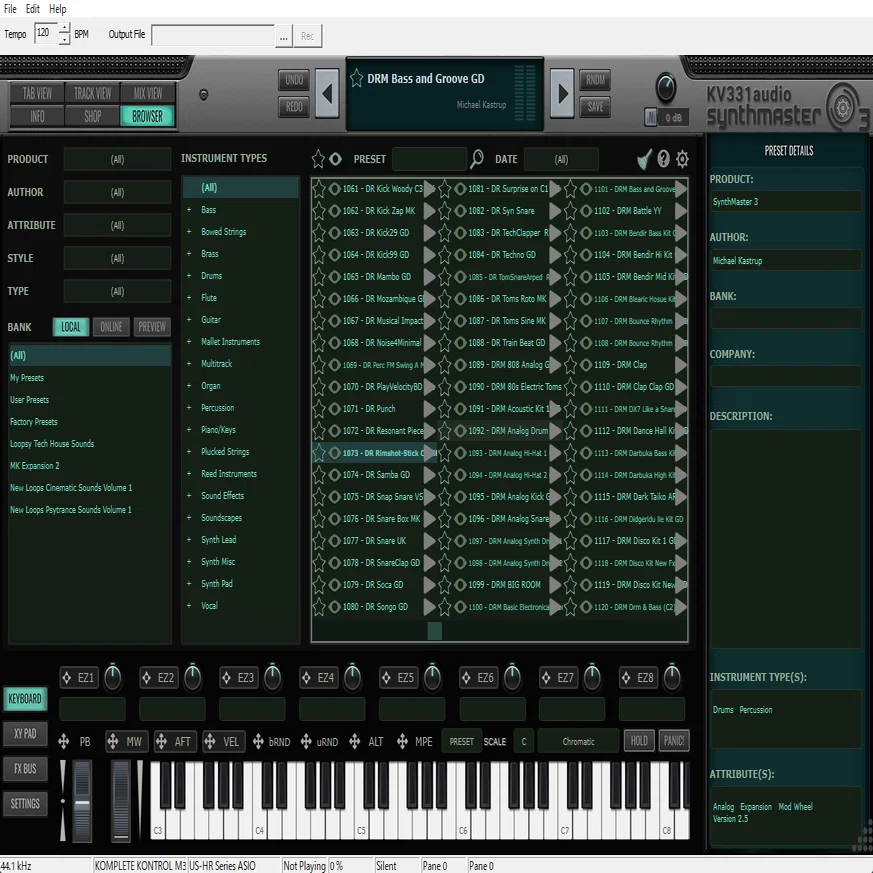The image size is (873, 873).
Task: Click the preset search magnifier icon
Action: (x=477, y=159)
